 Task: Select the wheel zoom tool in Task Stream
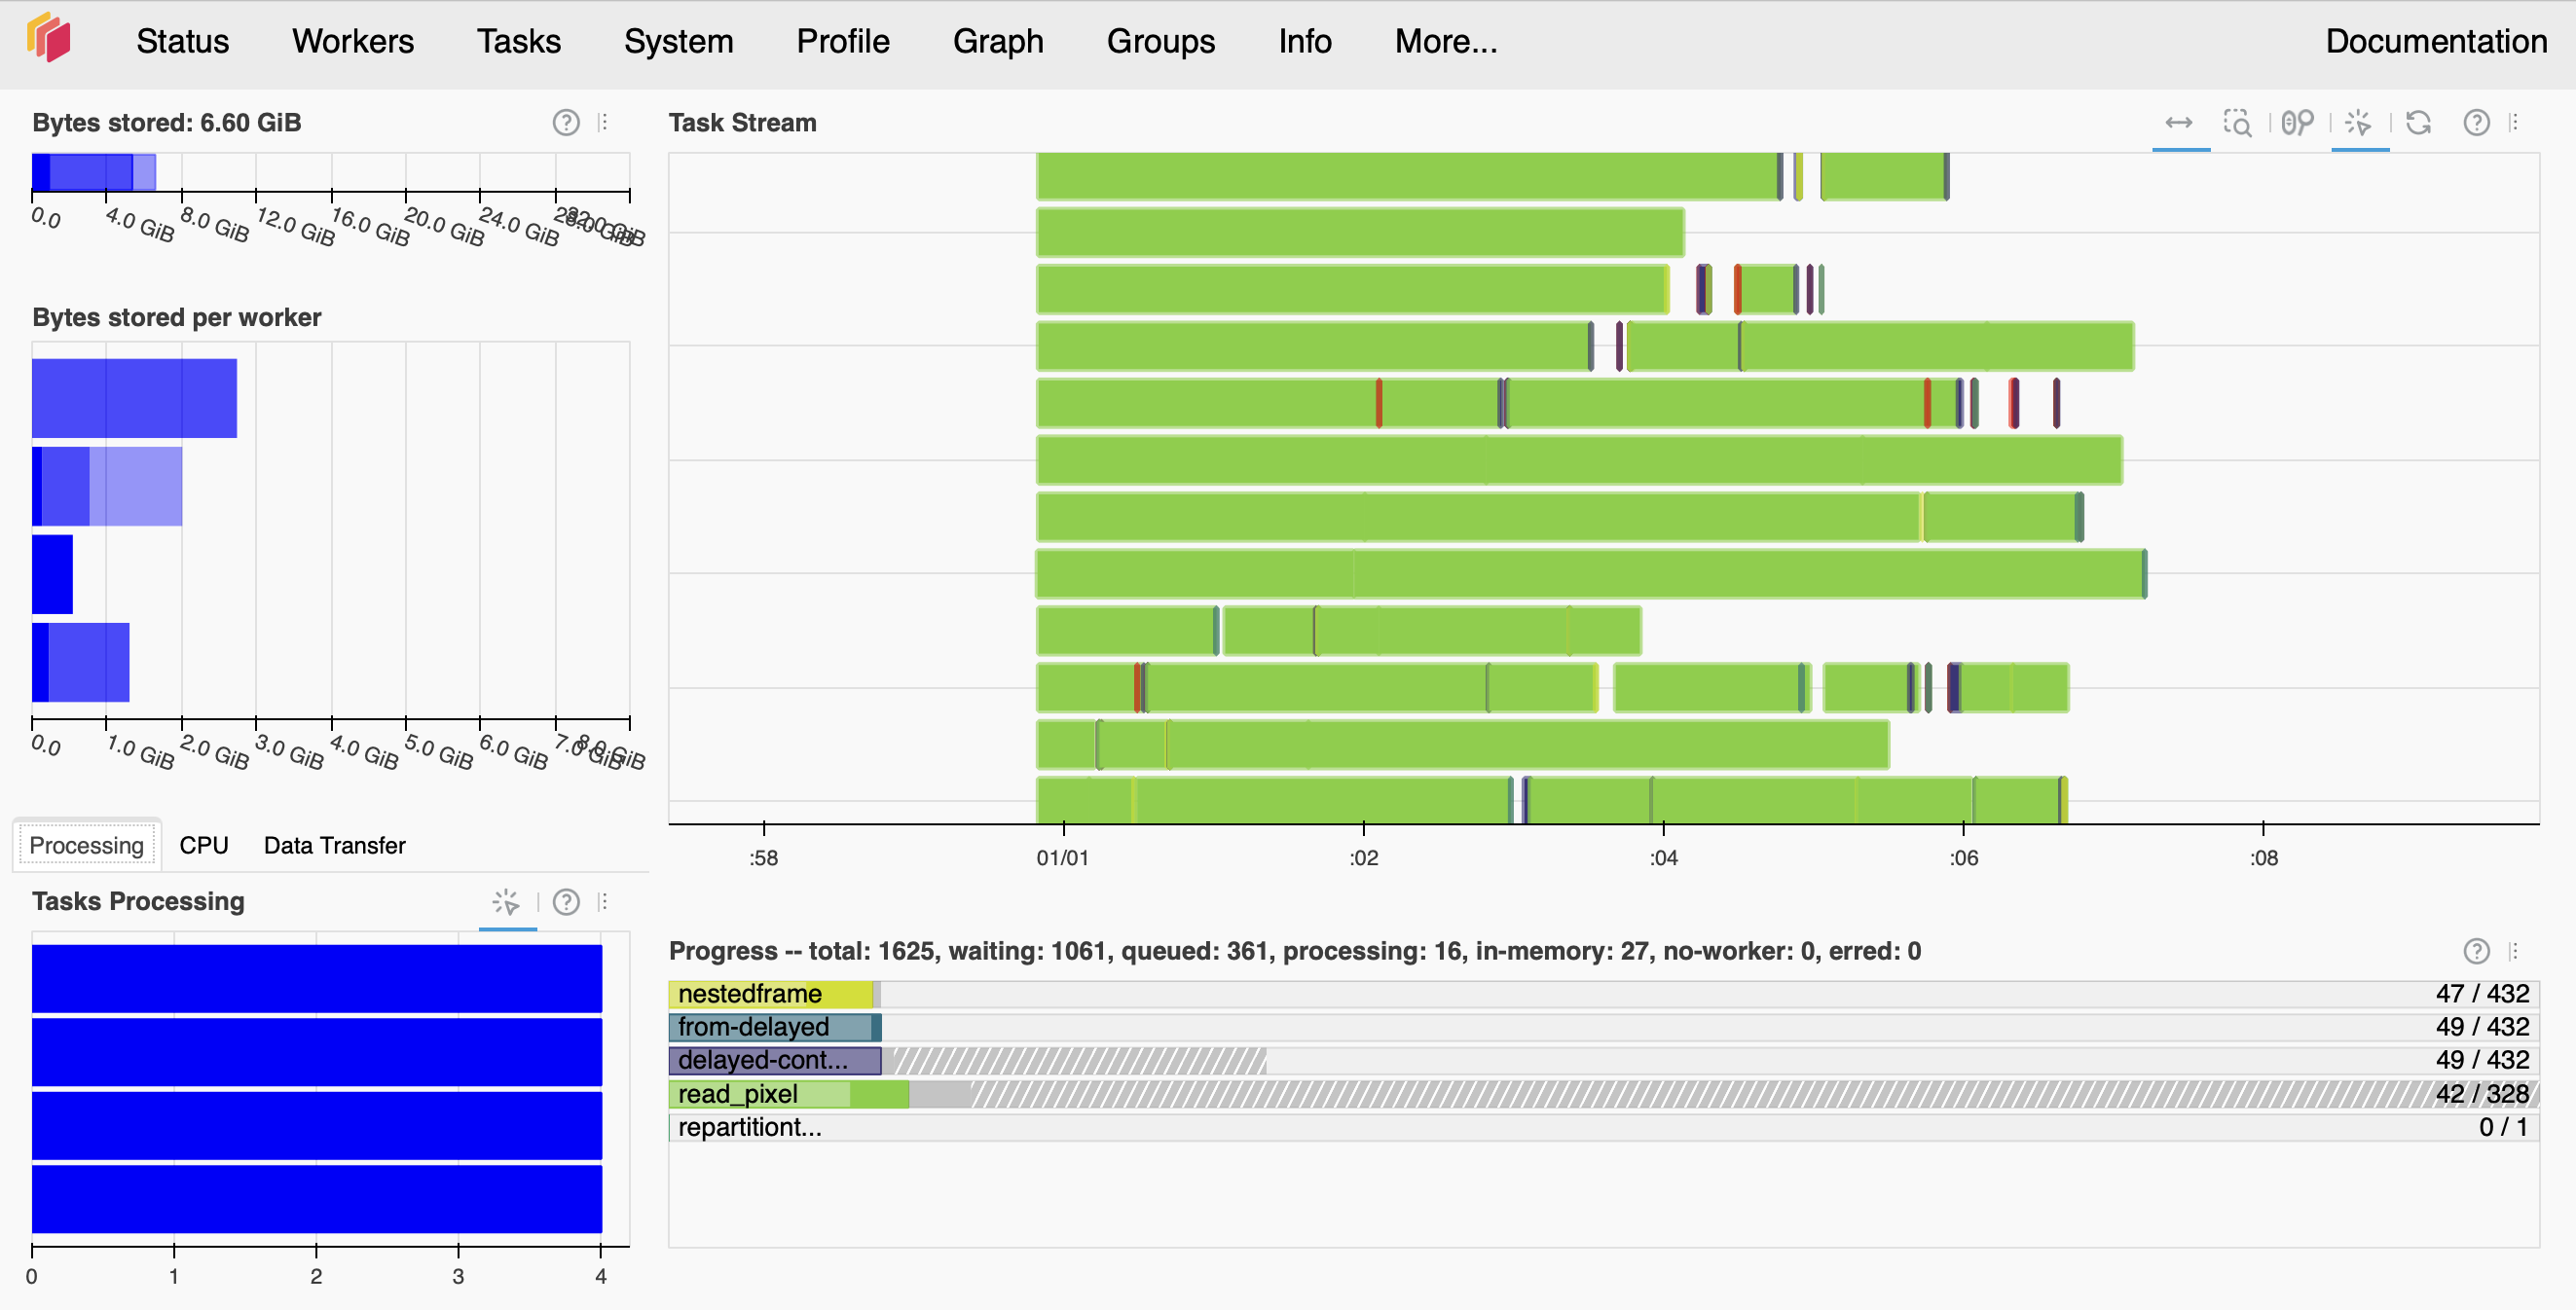[2297, 123]
